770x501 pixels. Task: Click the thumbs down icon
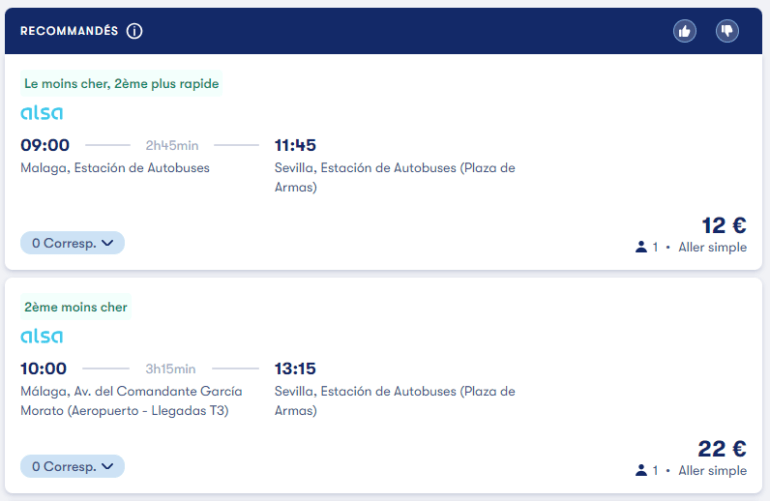[x=727, y=31]
